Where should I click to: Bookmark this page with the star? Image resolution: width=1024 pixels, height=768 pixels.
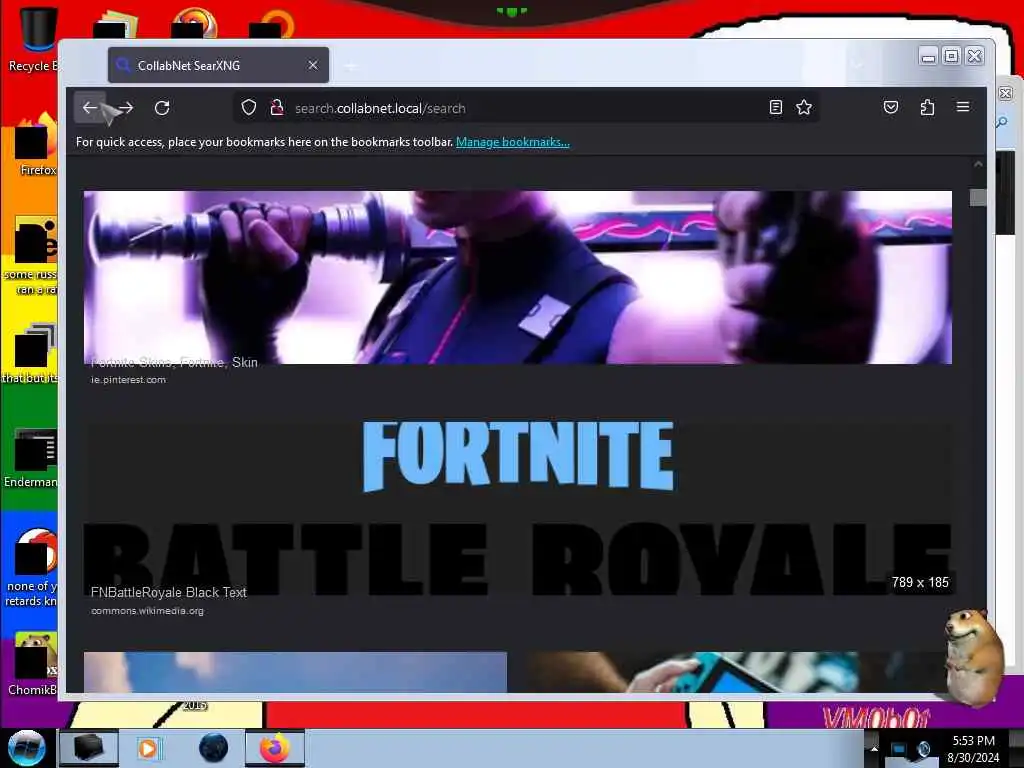804,108
